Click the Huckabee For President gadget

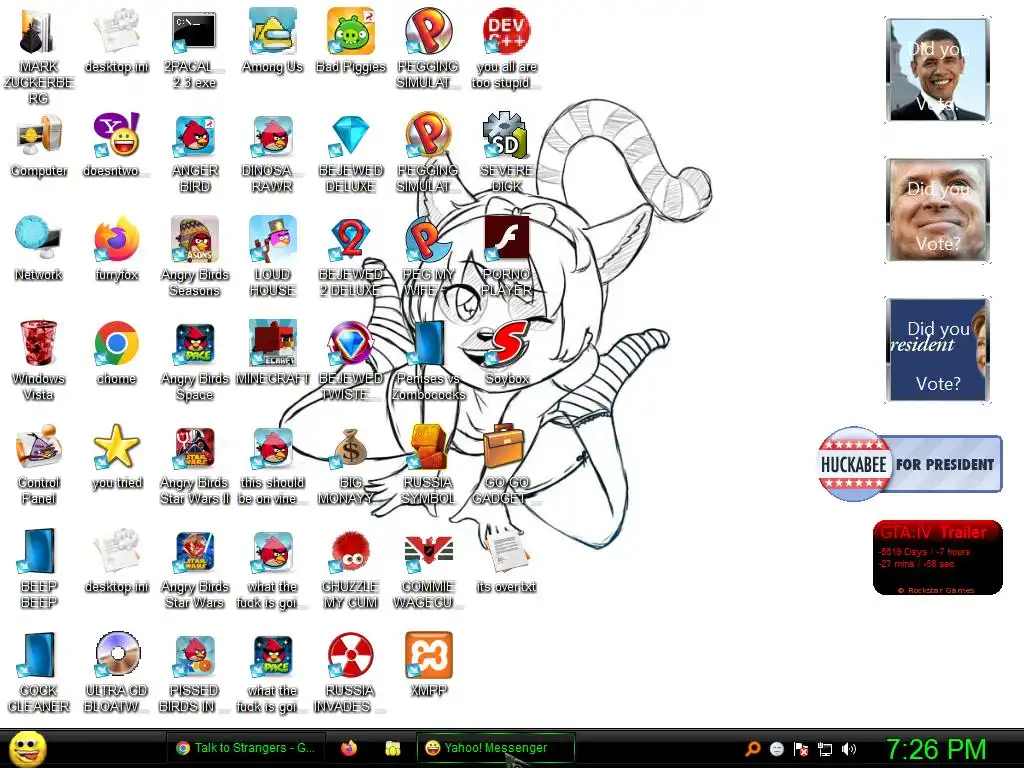pyautogui.click(x=910, y=464)
